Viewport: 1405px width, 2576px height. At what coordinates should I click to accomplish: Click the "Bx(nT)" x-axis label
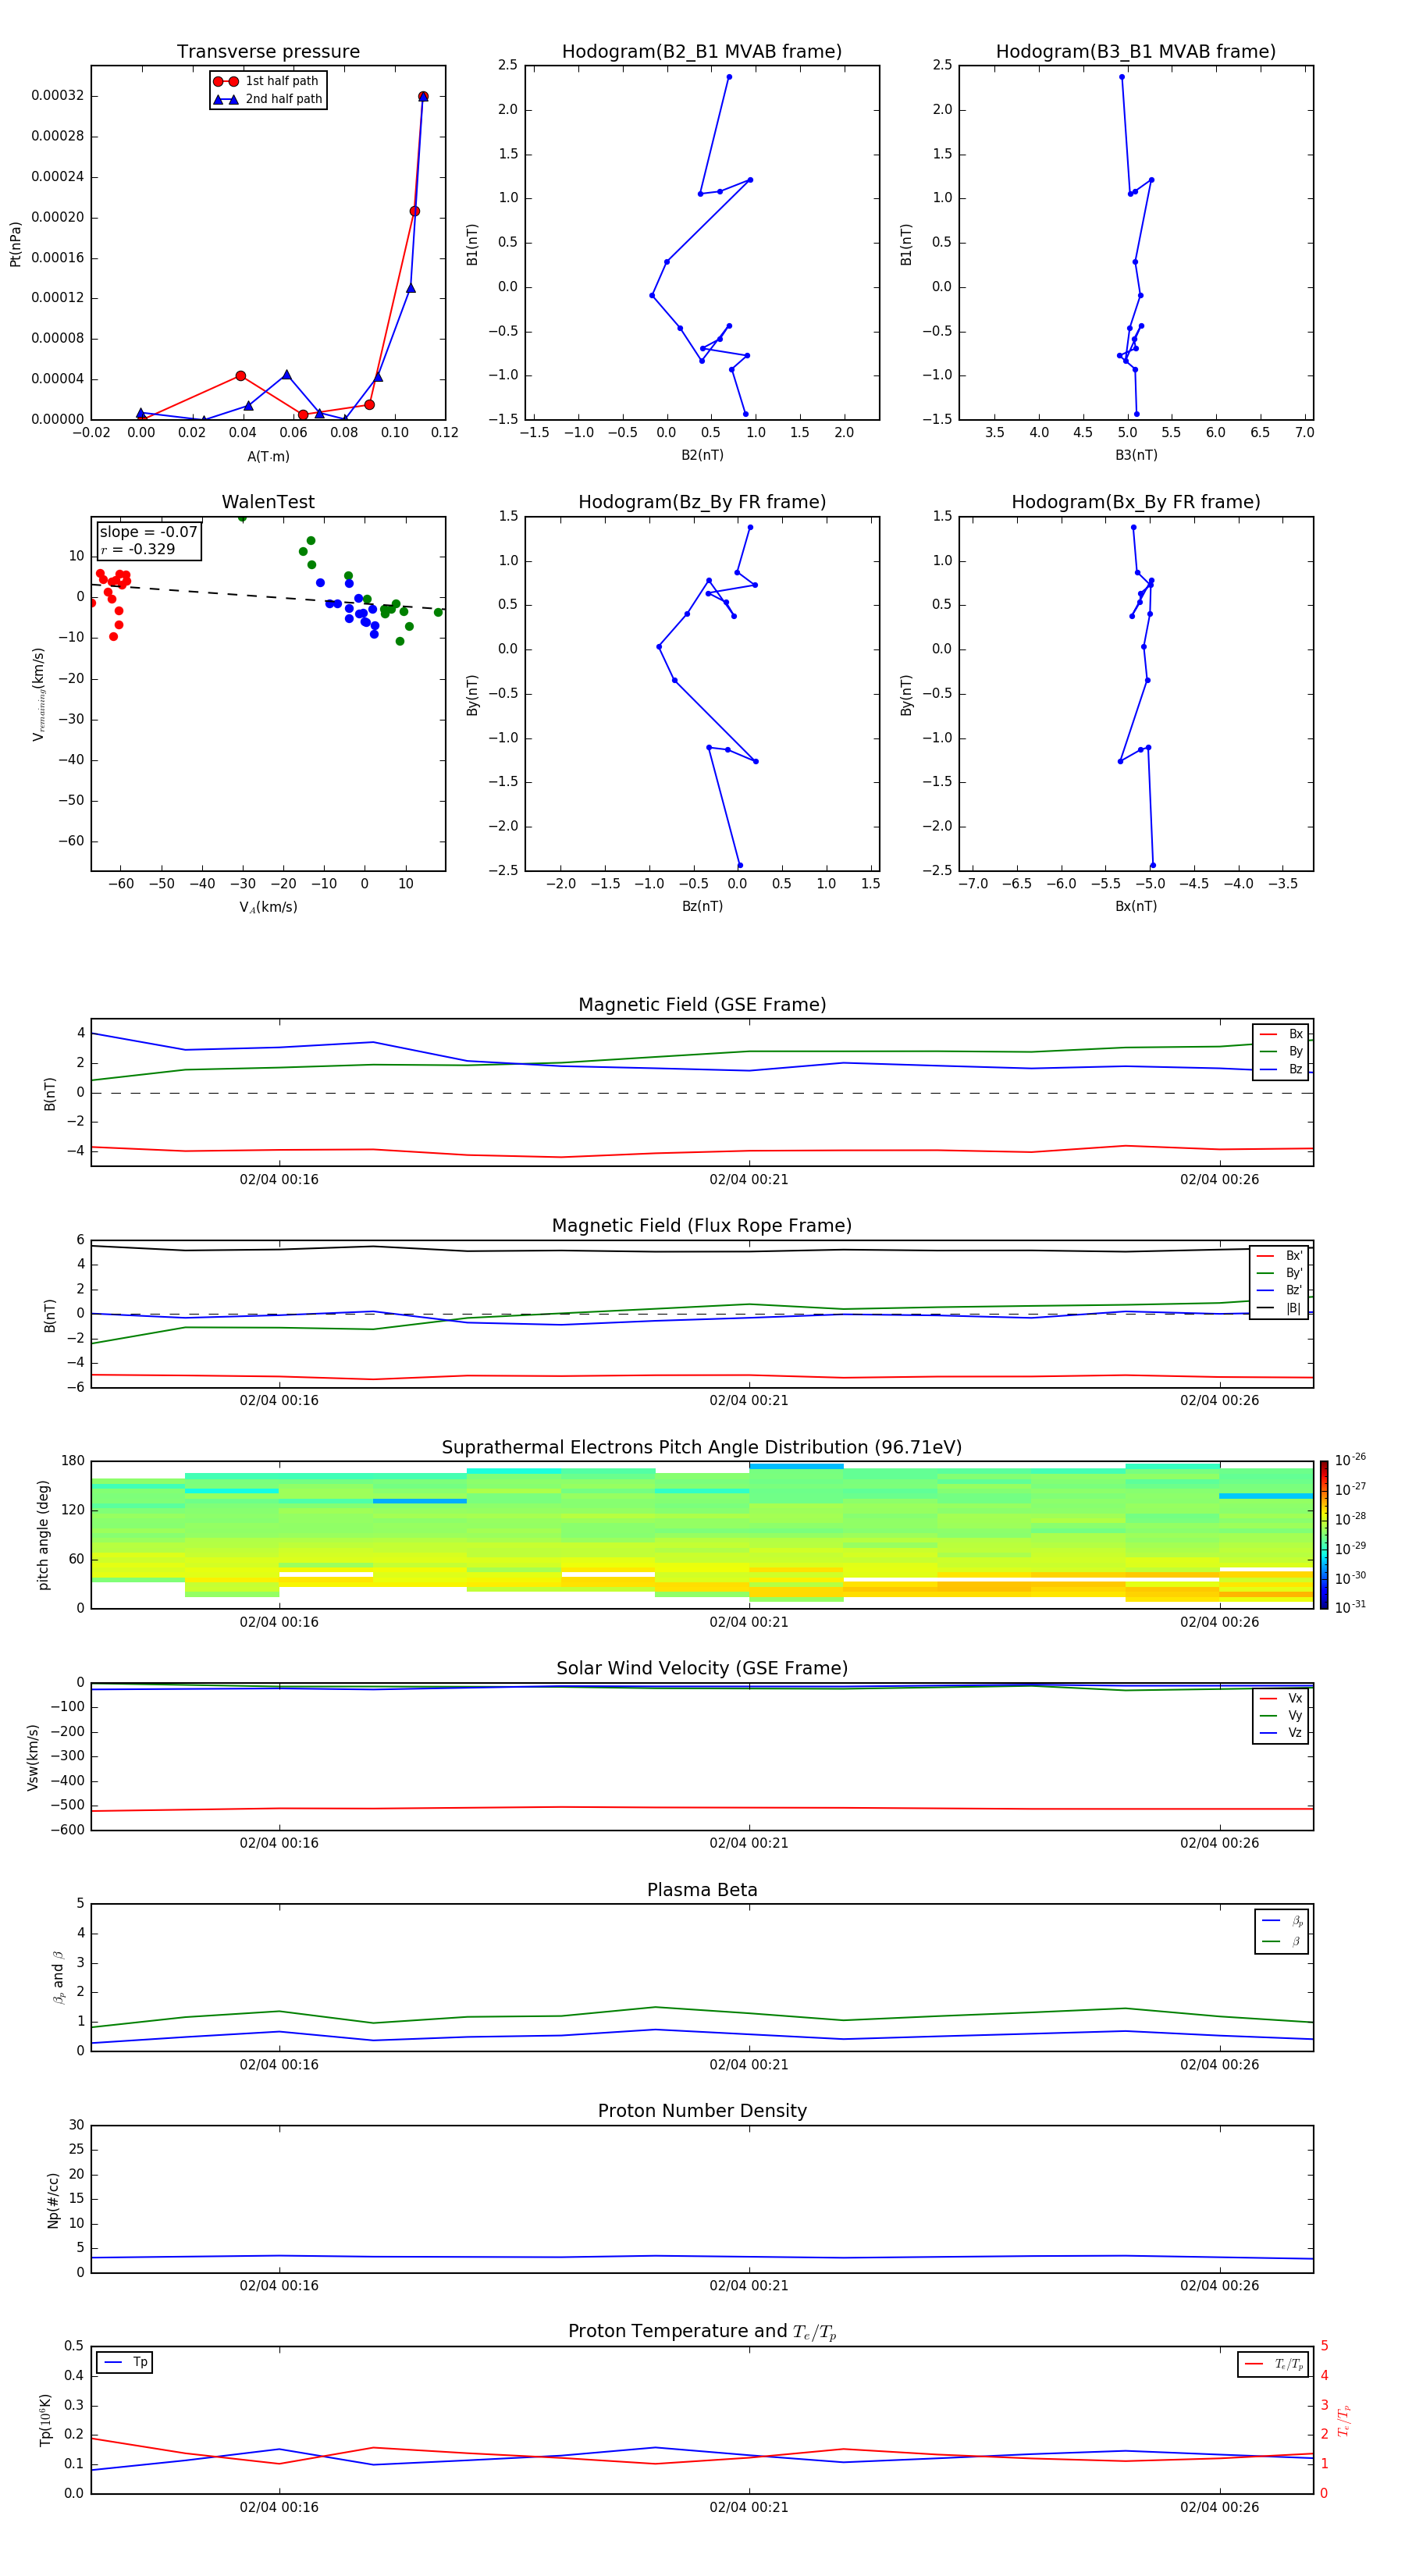click(x=1136, y=906)
